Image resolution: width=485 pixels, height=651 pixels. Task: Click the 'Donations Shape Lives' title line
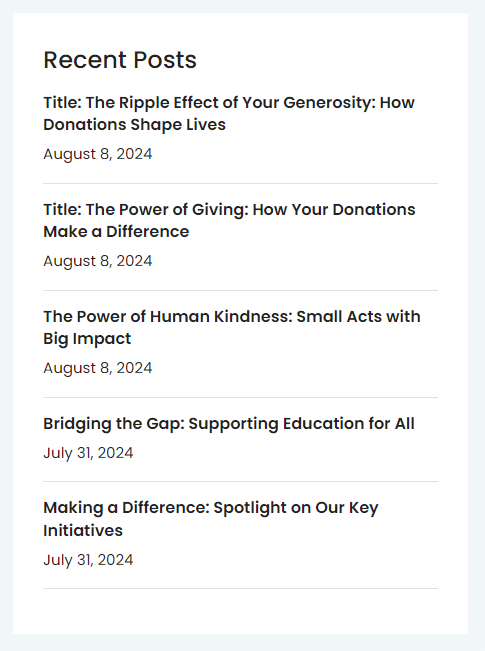[x=134, y=125]
